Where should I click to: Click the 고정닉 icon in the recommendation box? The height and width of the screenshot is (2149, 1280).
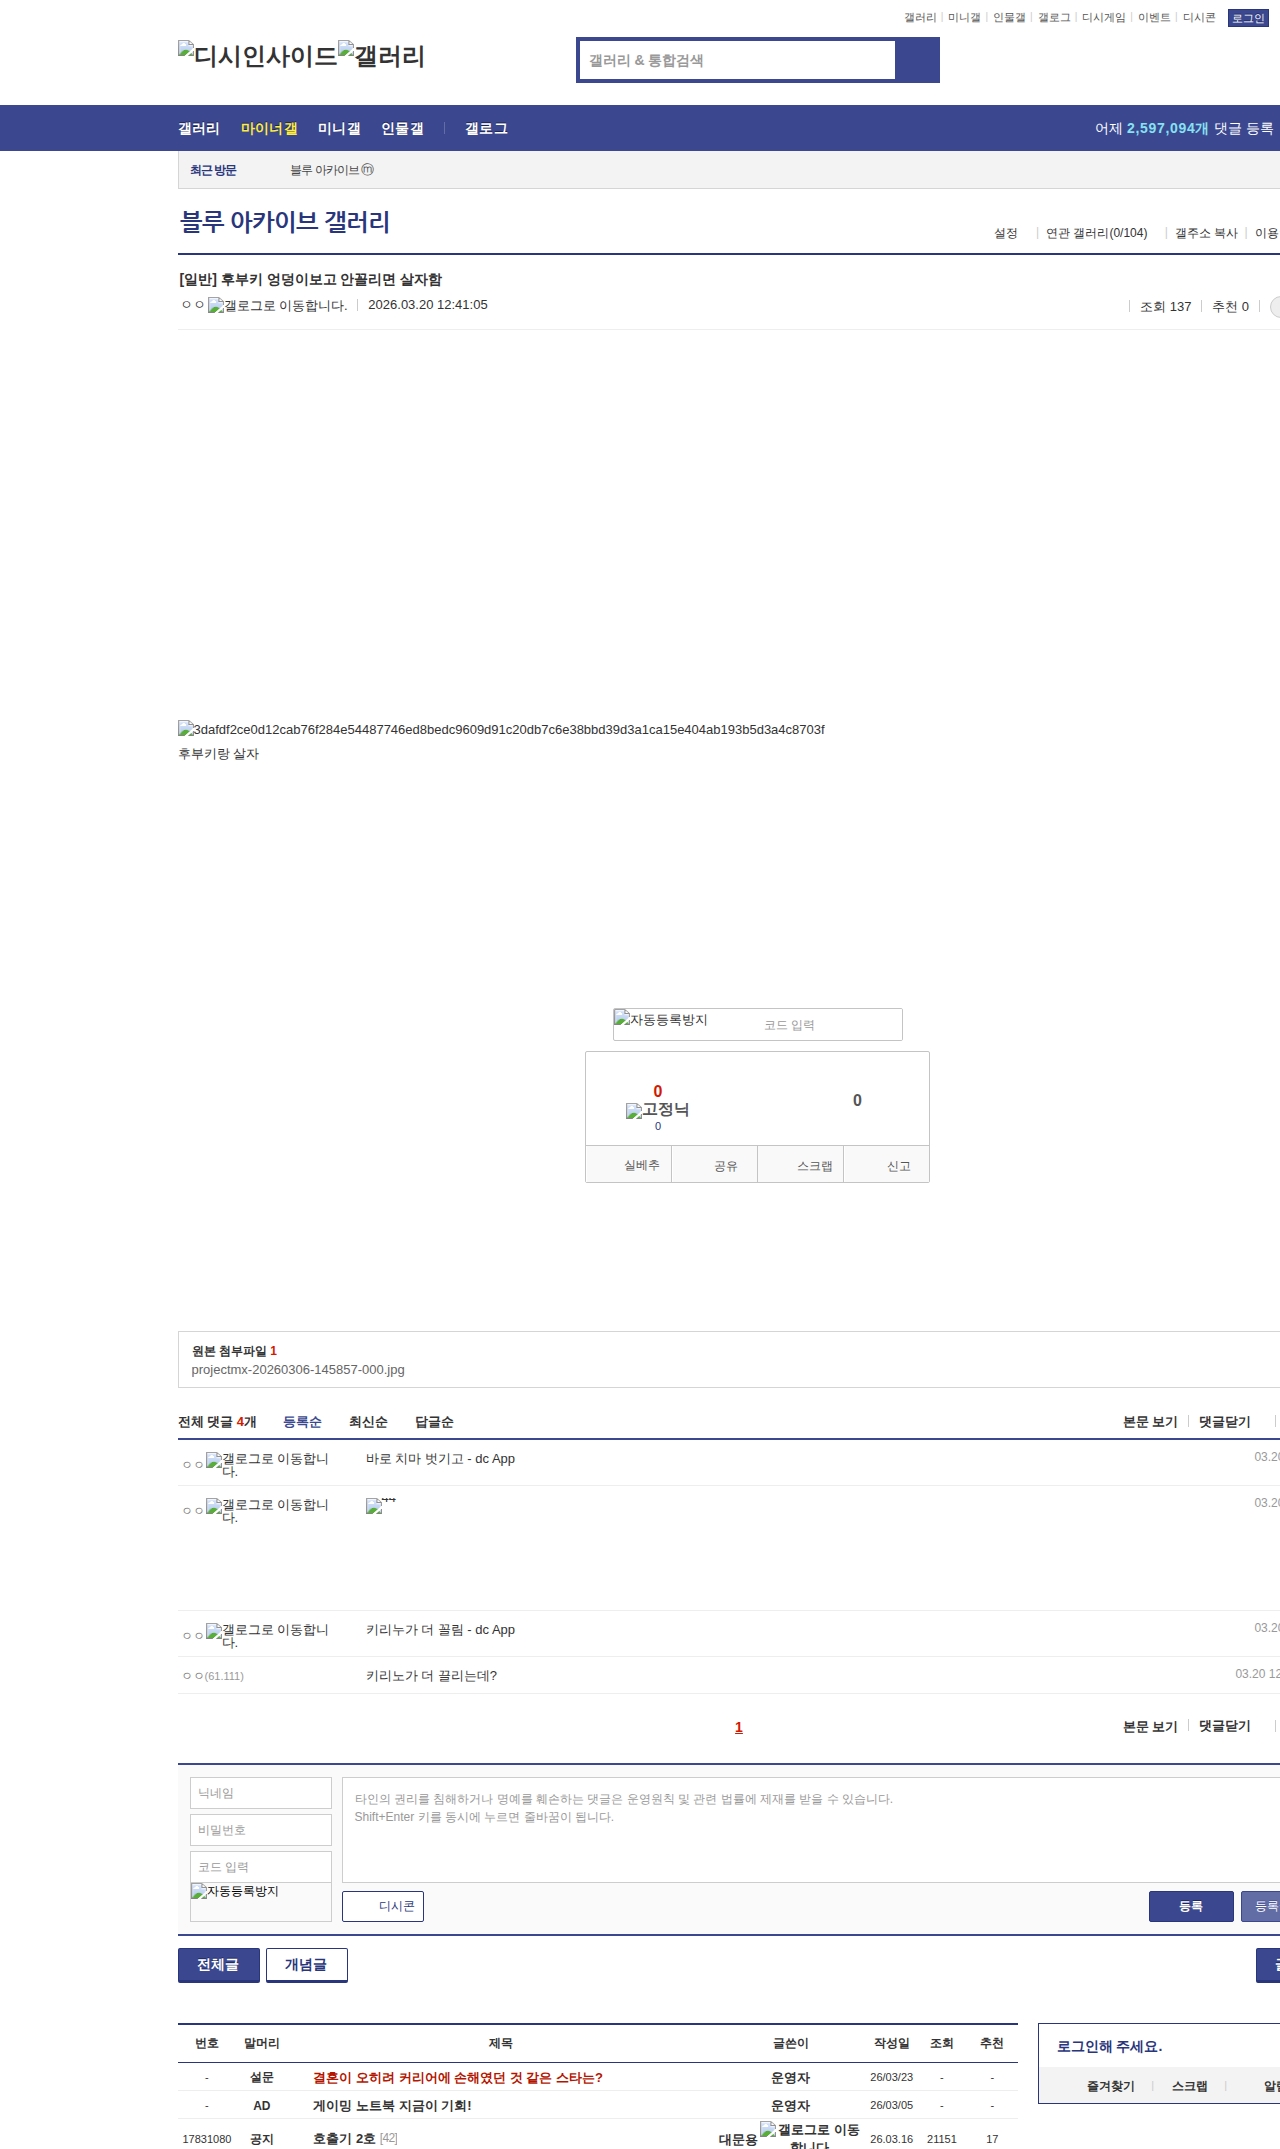[x=657, y=1110]
